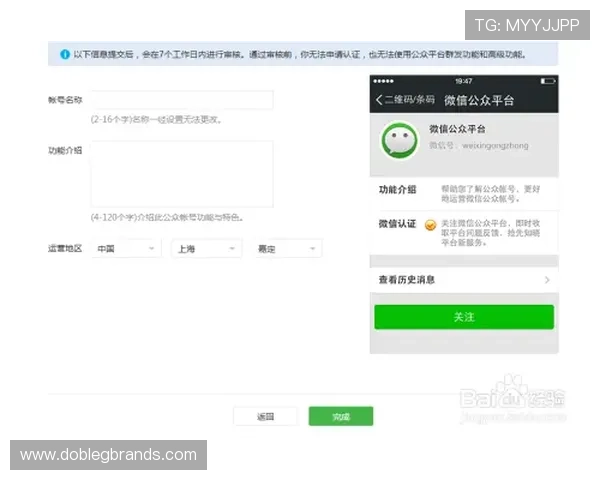Click the TG: MYYJJPP label

527,25
